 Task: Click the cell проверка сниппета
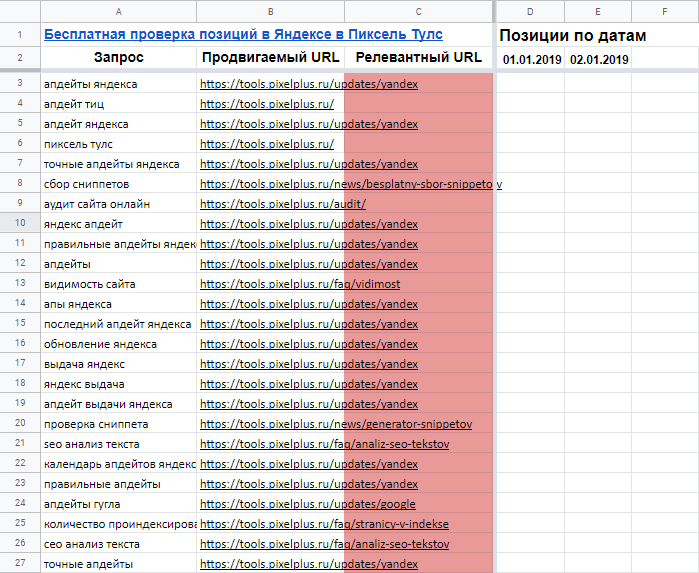tap(119, 424)
